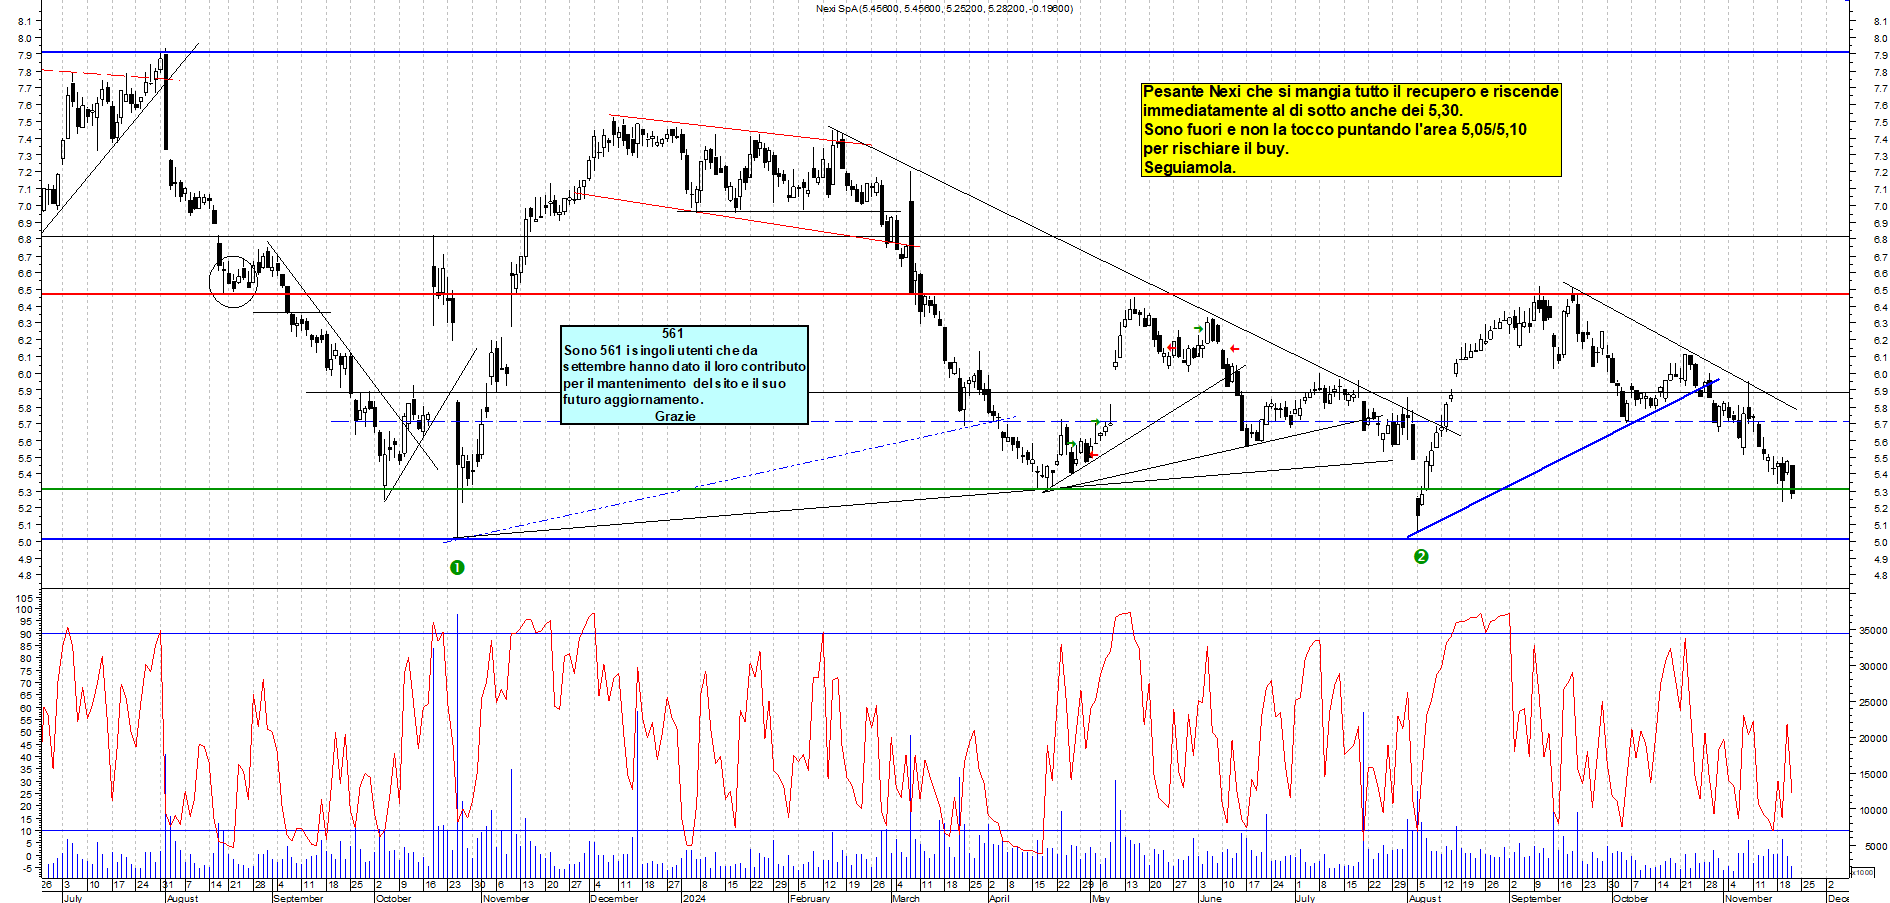Click the Nexi SpA chart title text
Screen dimensions: 1890x903
pos(944,9)
